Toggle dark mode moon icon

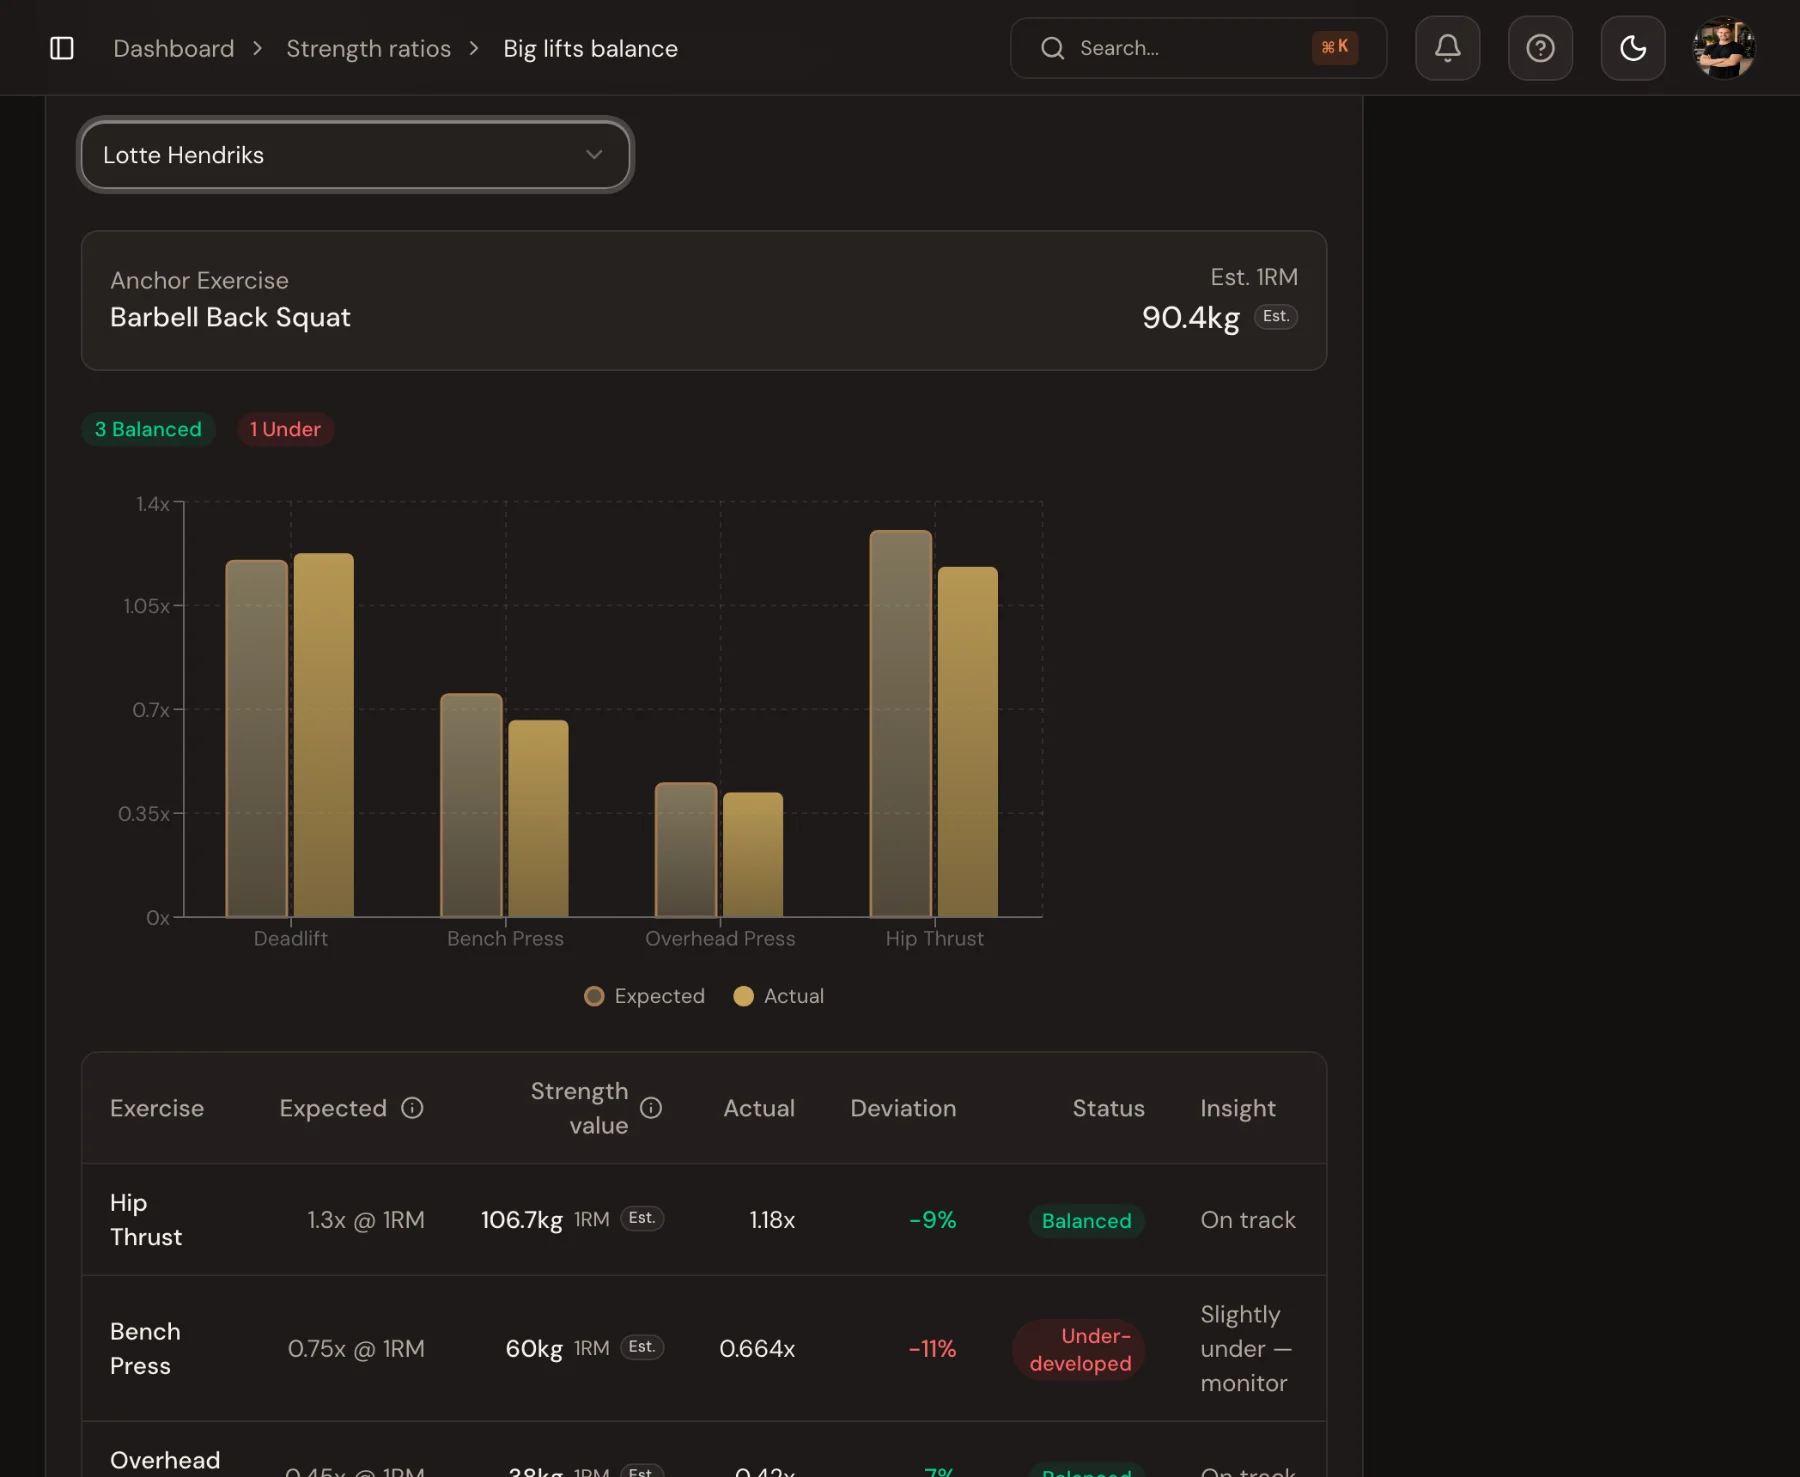click(x=1633, y=48)
